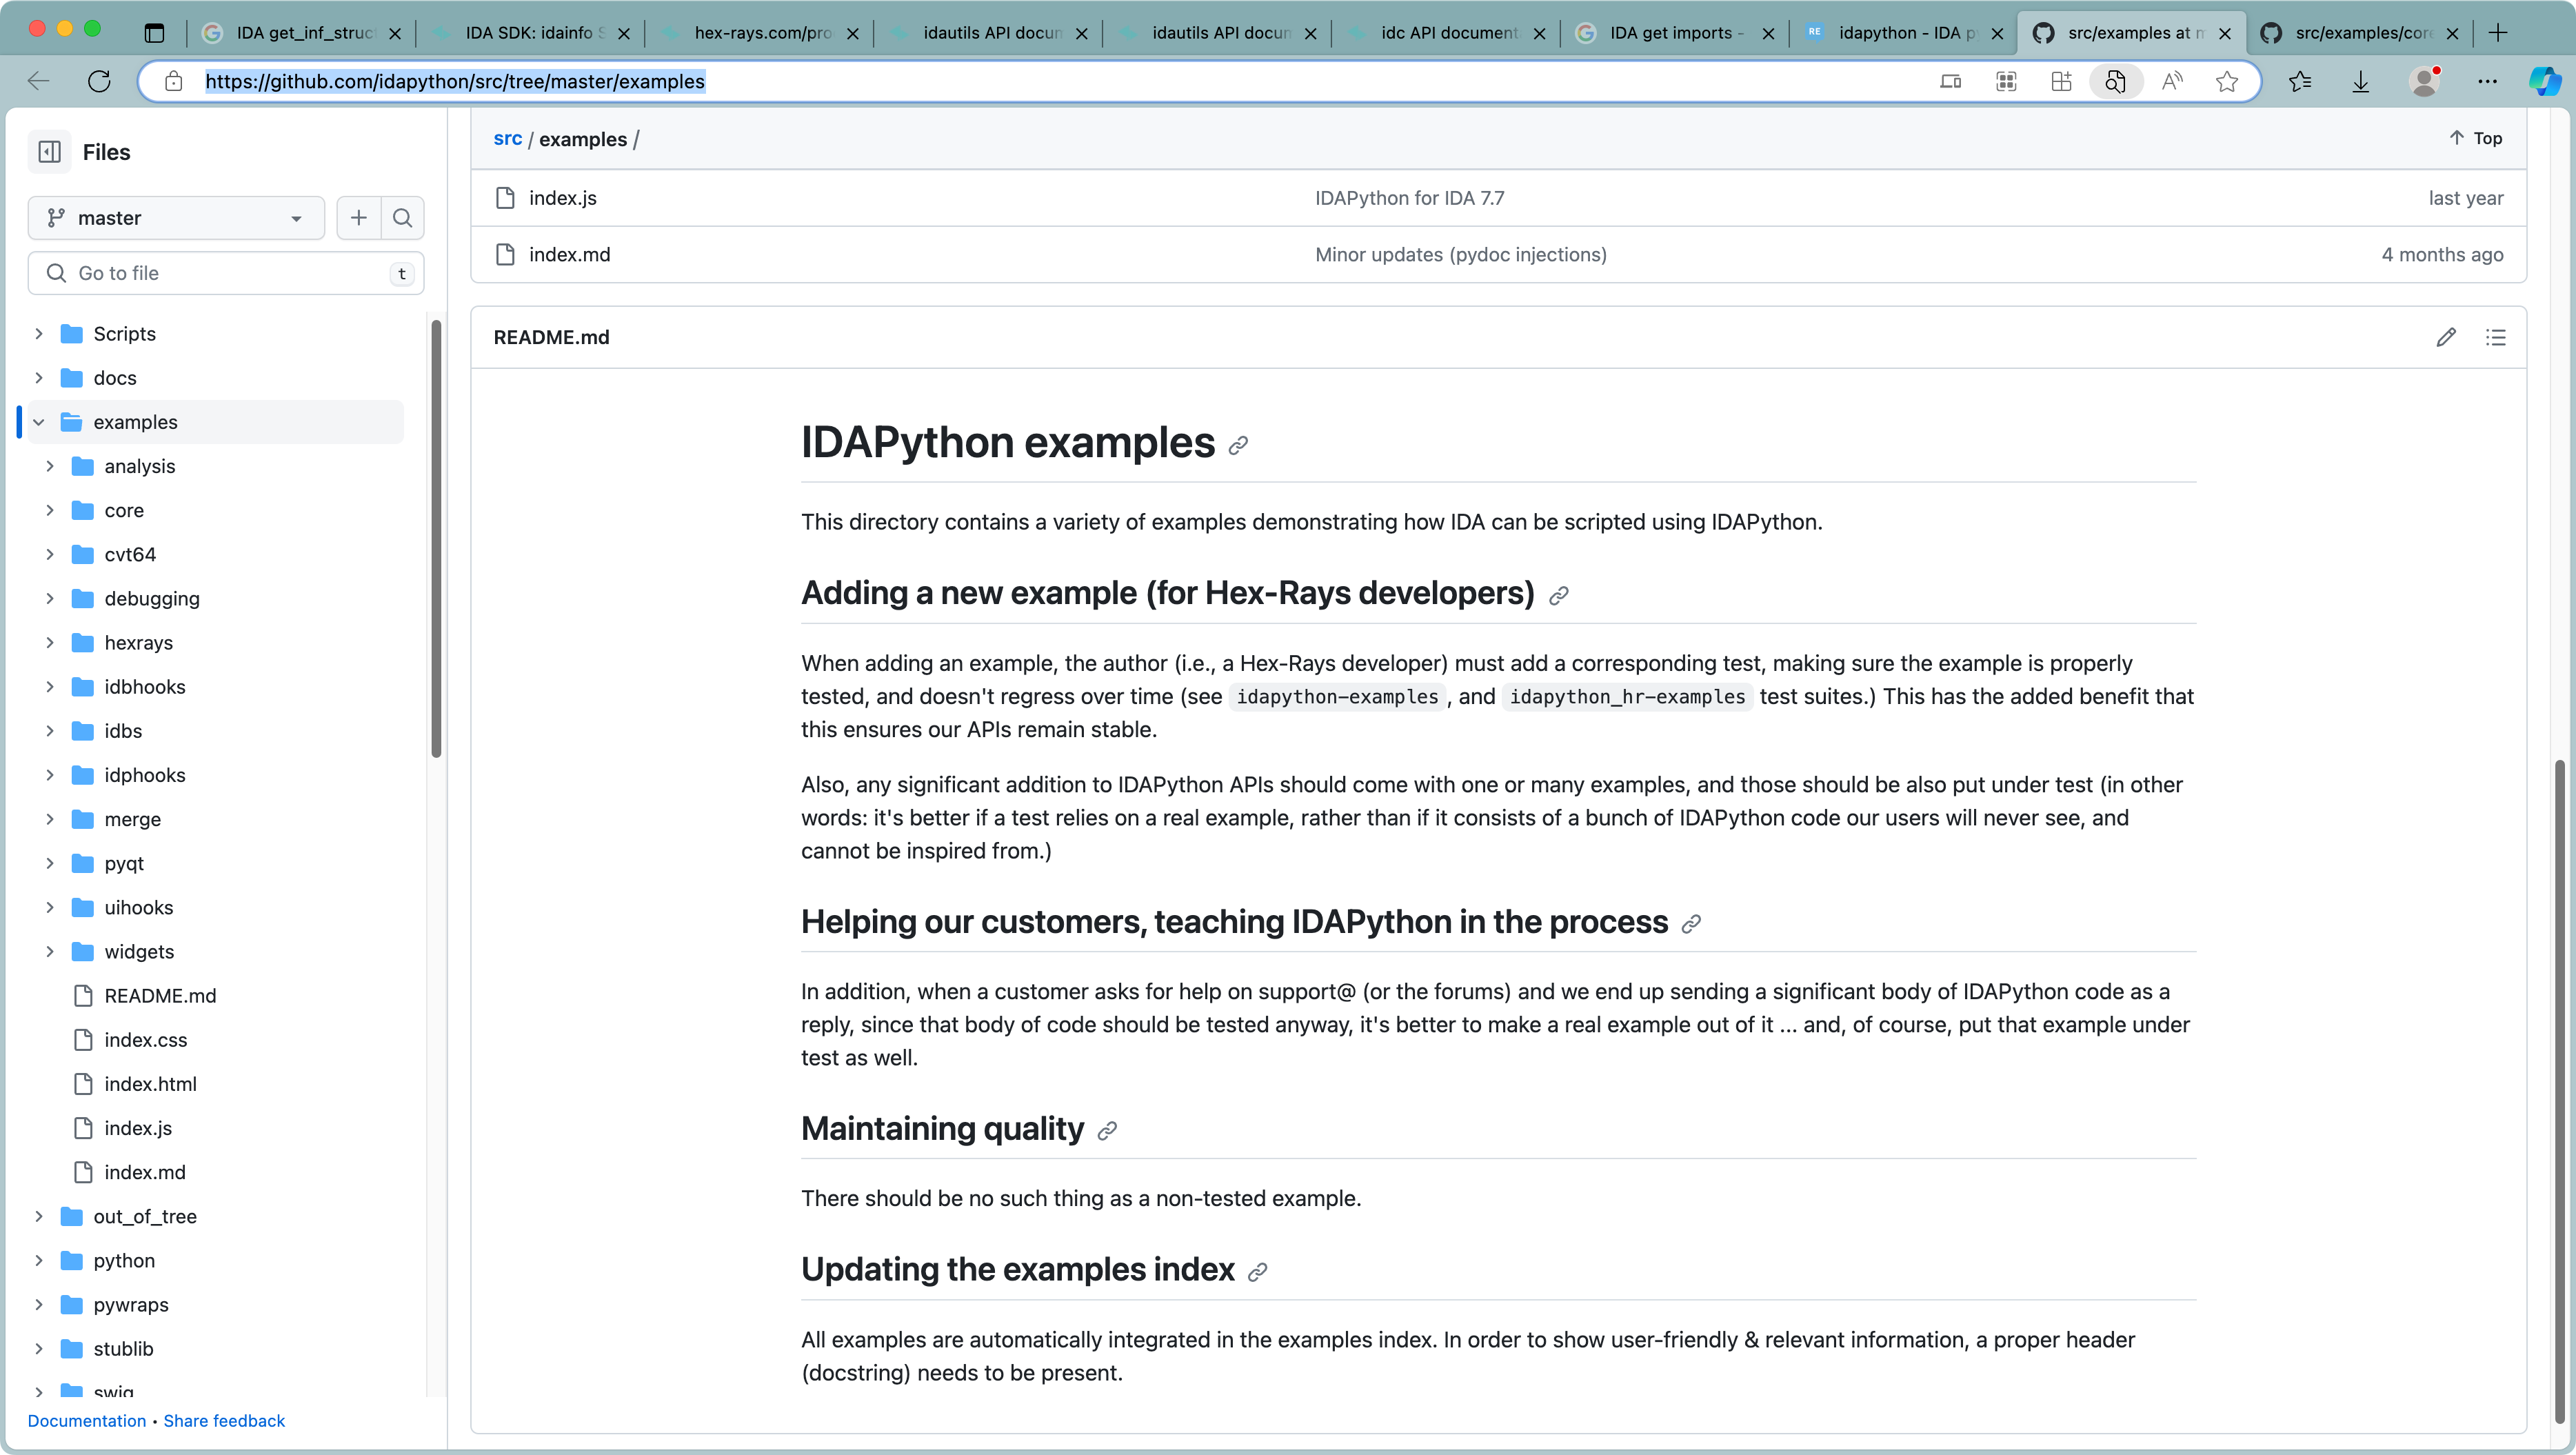The image size is (2576, 1455).
Task: Copy anchor link for Maintaining quality heading
Action: pyautogui.click(x=1107, y=1131)
